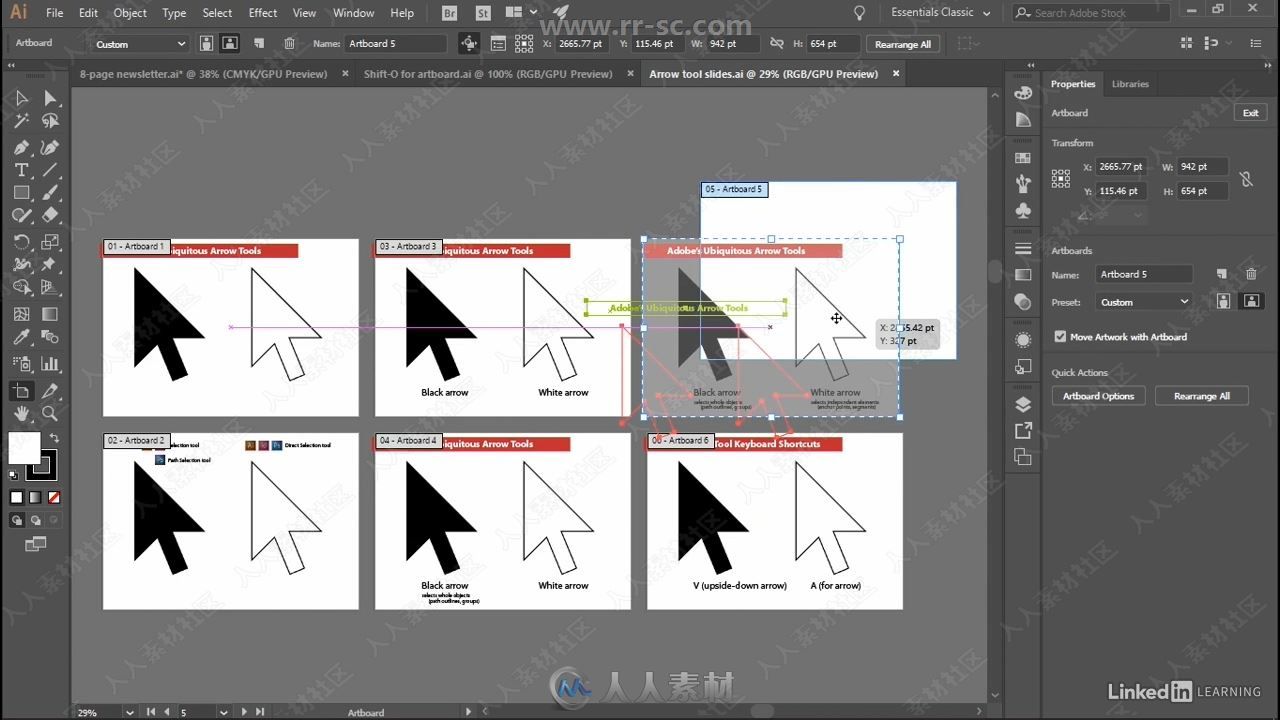Go to first artboard in status bar

click(151, 712)
